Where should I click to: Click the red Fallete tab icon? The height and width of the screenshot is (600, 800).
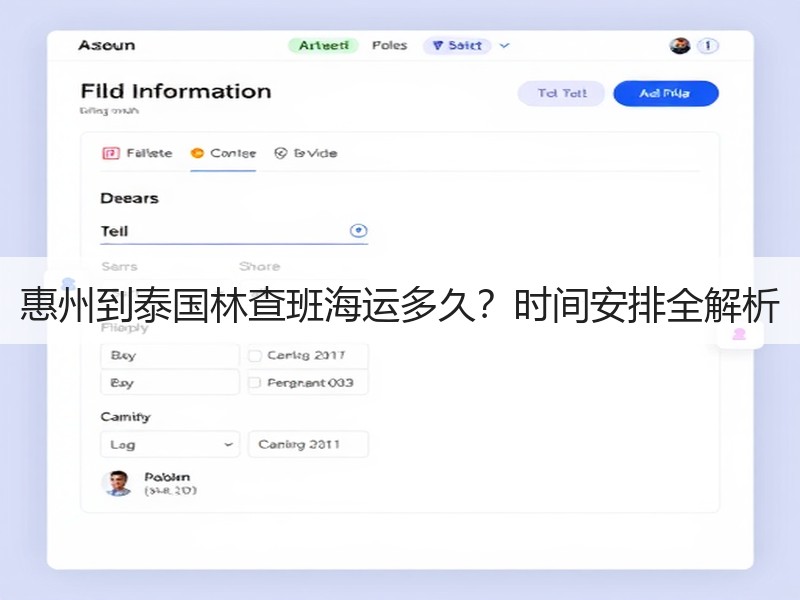tap(111, 153)
